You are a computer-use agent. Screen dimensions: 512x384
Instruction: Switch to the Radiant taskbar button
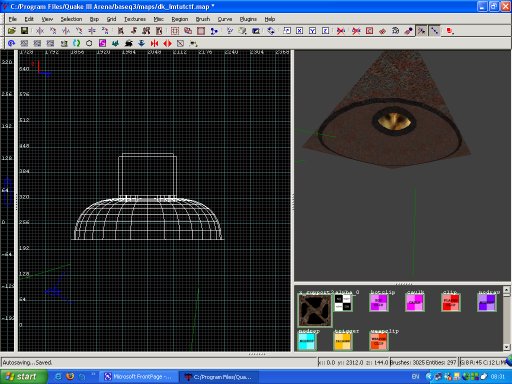point(219,377)
